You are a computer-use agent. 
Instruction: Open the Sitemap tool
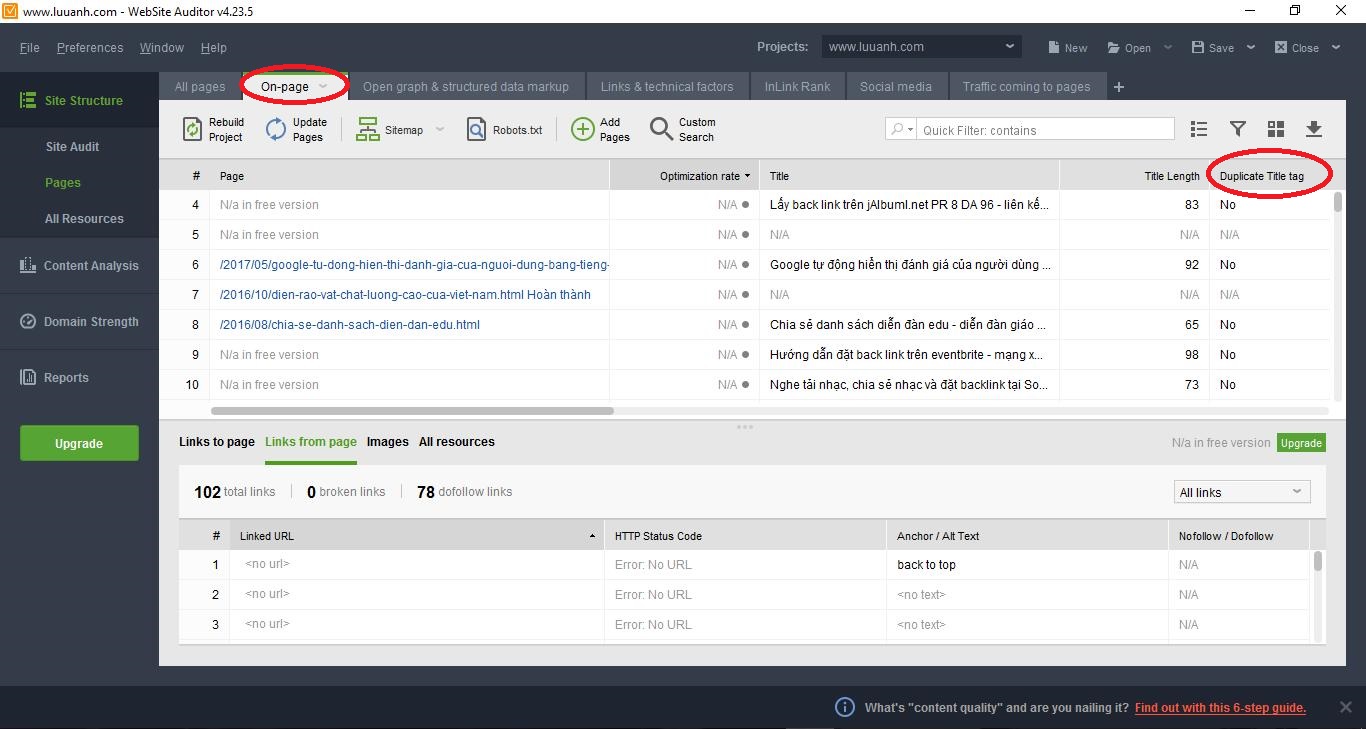tap(390, 130)
